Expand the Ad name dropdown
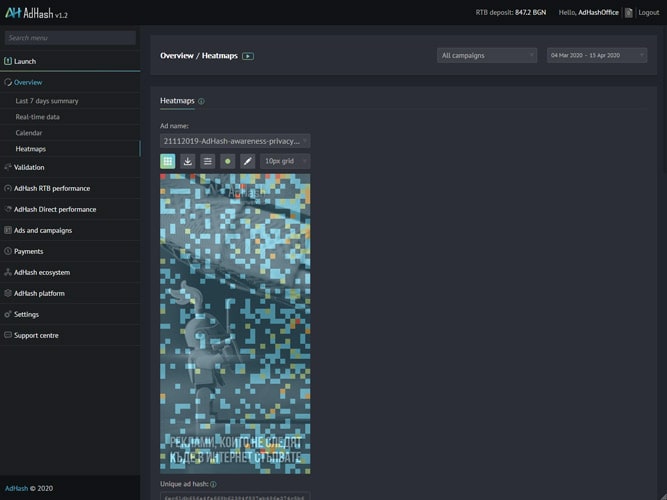The width and height of the screenshot is (667, 500). tap(235, 141)
